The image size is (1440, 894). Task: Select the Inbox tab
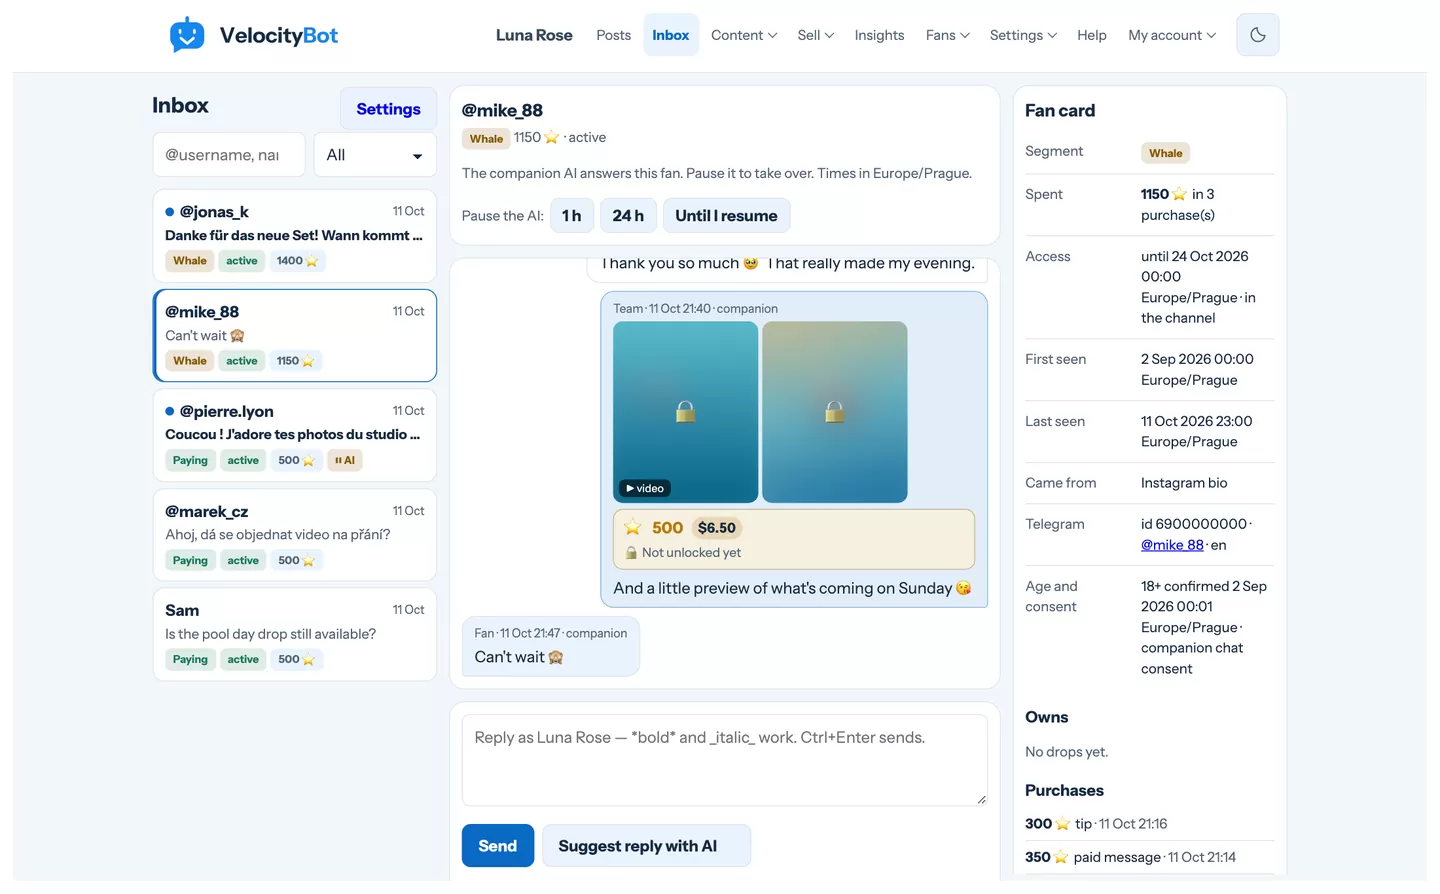671,35
